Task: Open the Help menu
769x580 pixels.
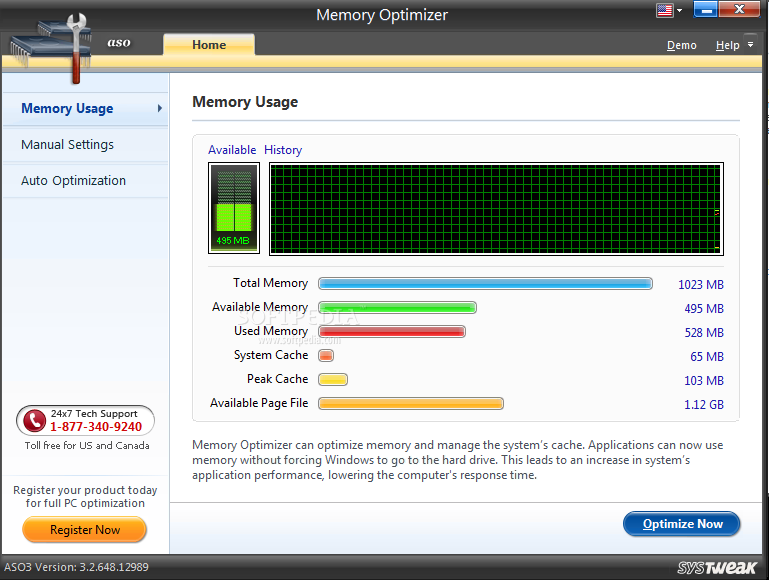Action: (x=727, y=45)
